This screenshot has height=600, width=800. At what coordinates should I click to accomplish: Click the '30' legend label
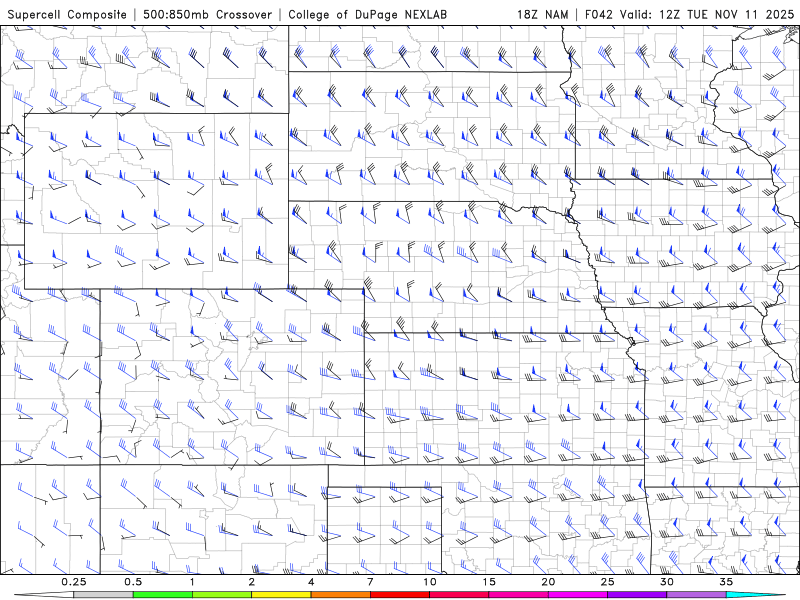pos(667,582)
